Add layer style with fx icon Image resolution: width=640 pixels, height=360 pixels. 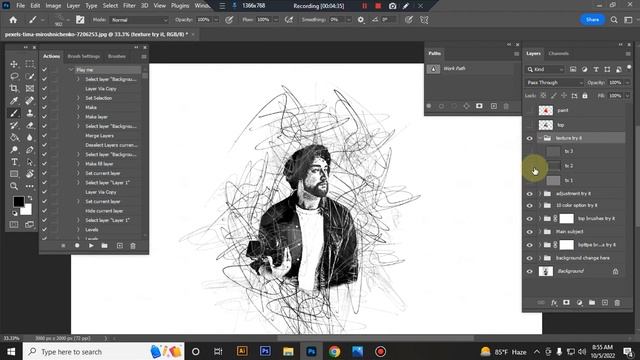[x=554, y=302]
